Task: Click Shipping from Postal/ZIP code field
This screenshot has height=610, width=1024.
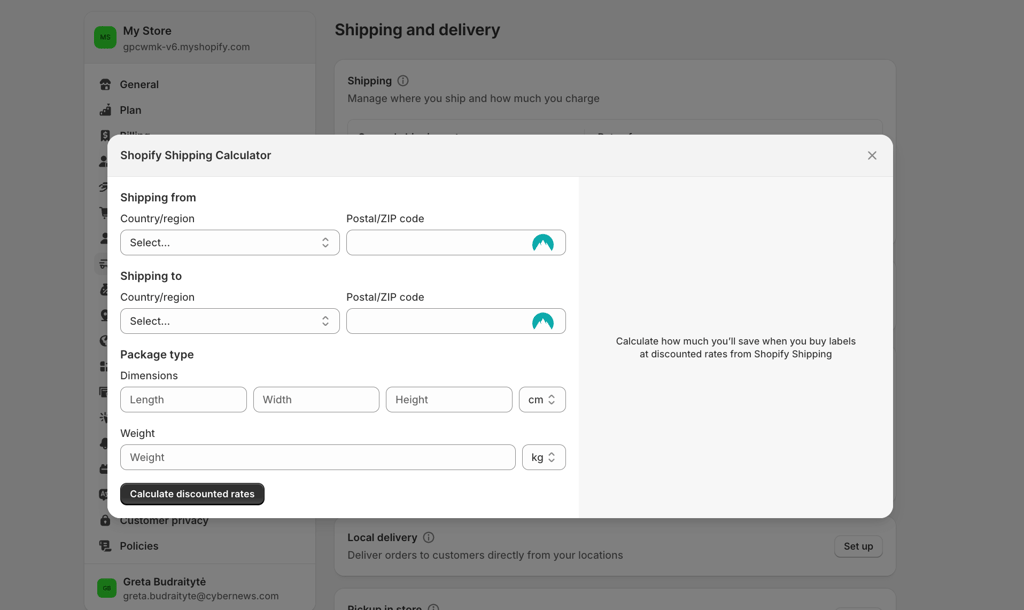Action: tap(456, 242)
